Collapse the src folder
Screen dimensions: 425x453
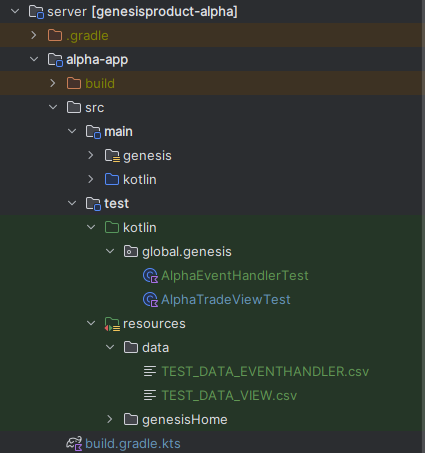[x=53, y=107]
